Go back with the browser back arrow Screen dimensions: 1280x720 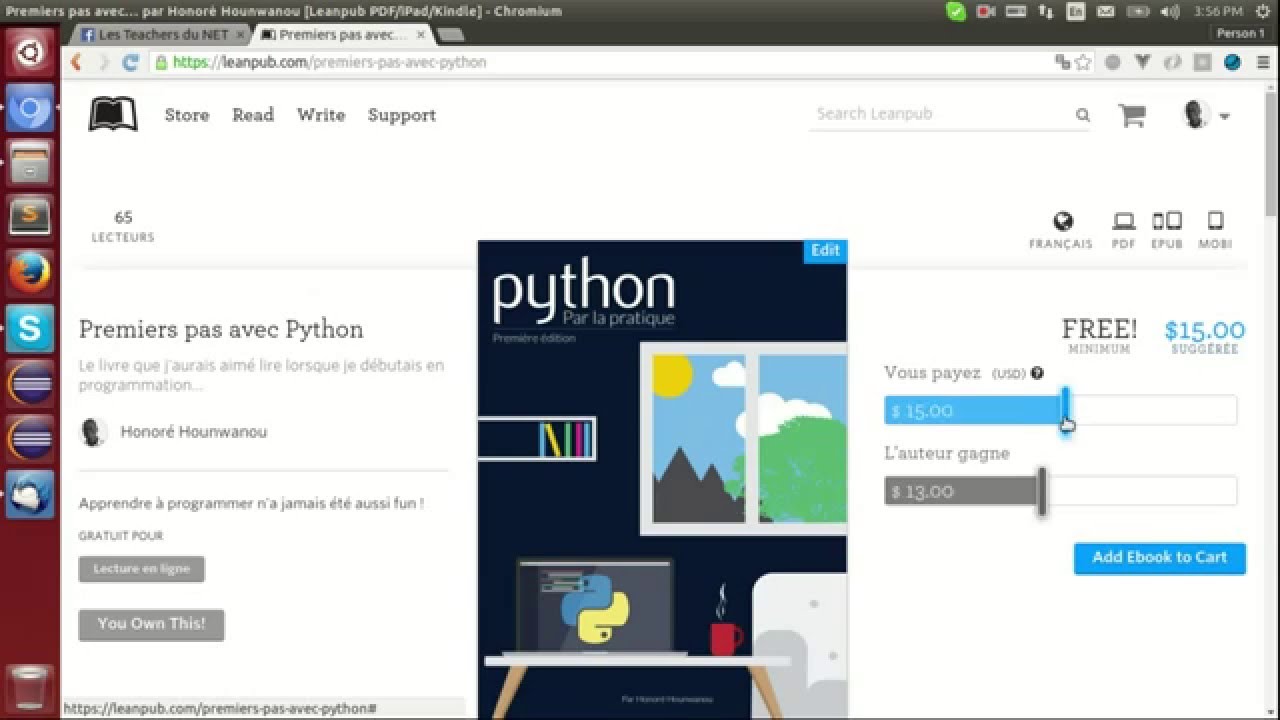click(75, 62)
